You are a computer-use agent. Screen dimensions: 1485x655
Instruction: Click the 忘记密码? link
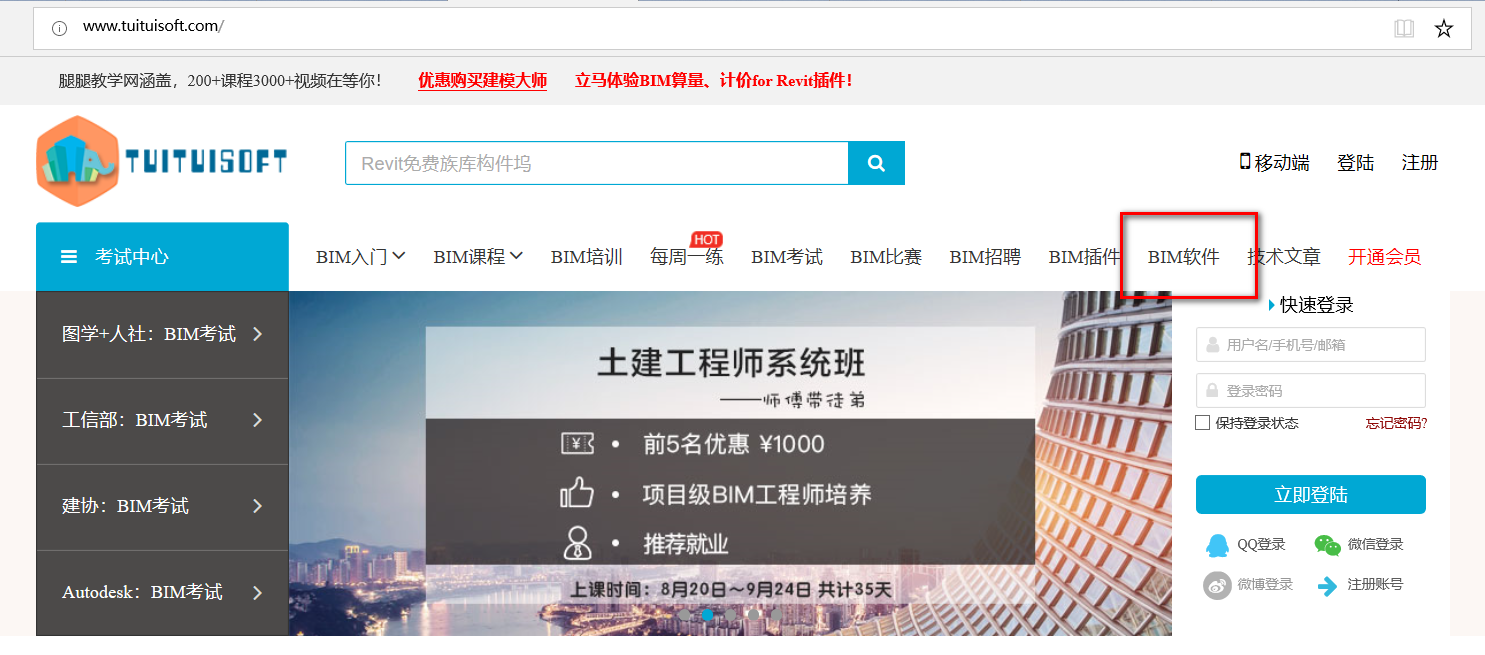pyautogui.click(x=1397, y=423)
